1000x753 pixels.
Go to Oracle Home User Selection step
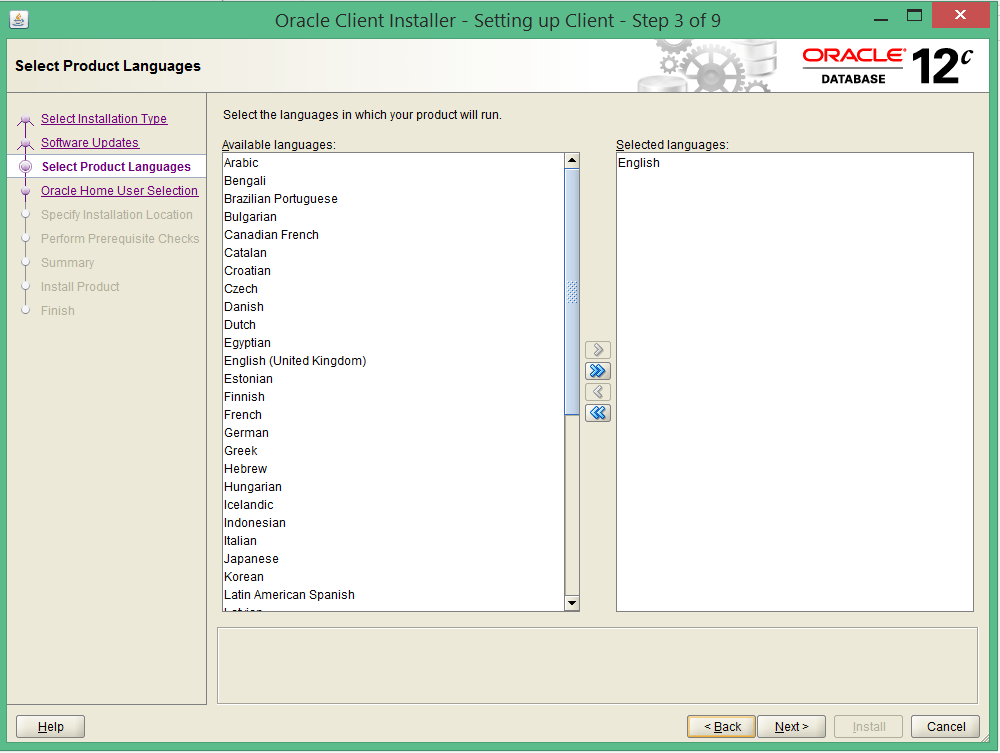coord(119,191)
